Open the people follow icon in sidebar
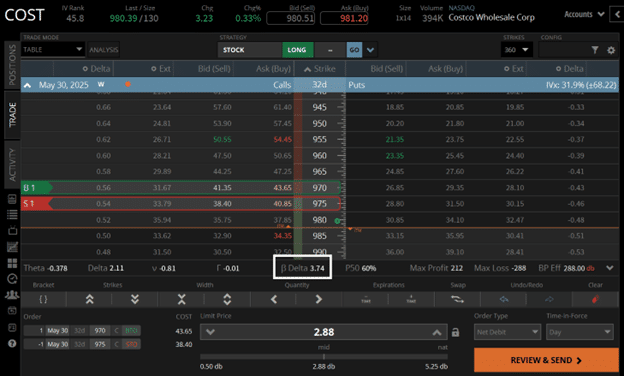 pyautogui.click(x=12, y=295)
